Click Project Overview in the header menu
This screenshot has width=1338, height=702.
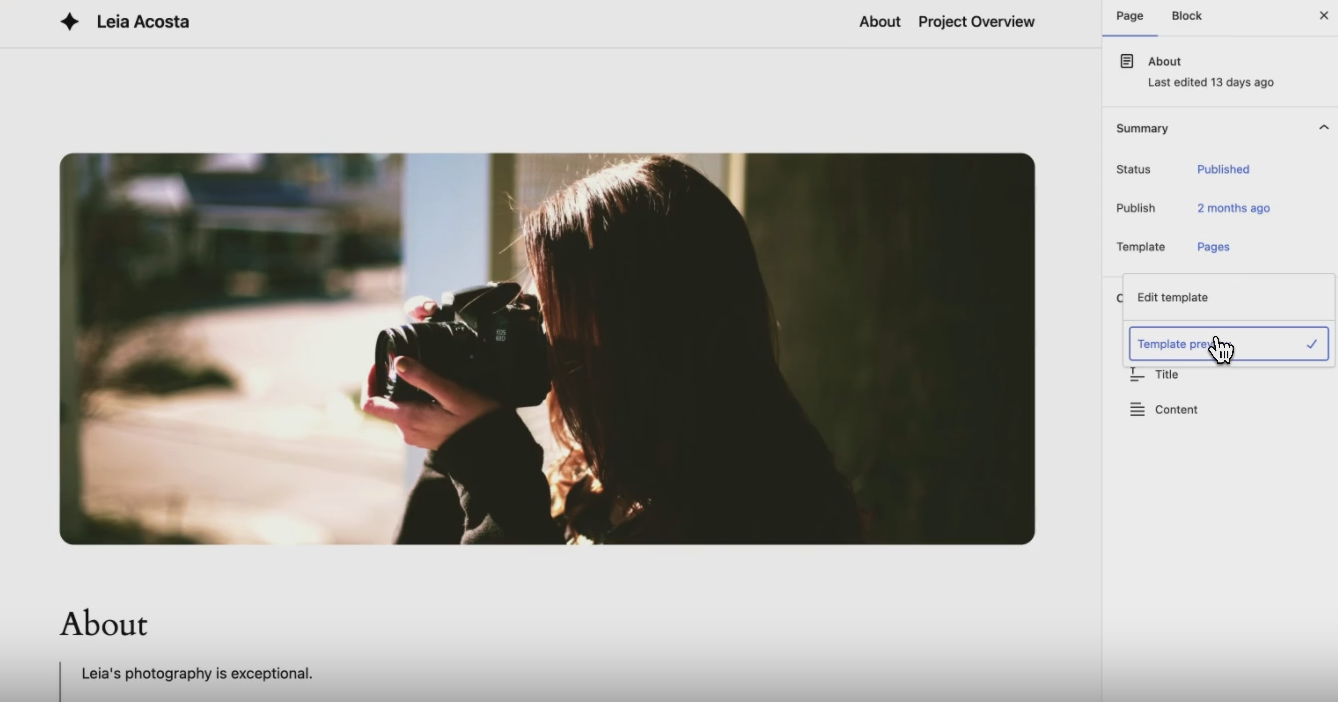[x=975, y=21]
